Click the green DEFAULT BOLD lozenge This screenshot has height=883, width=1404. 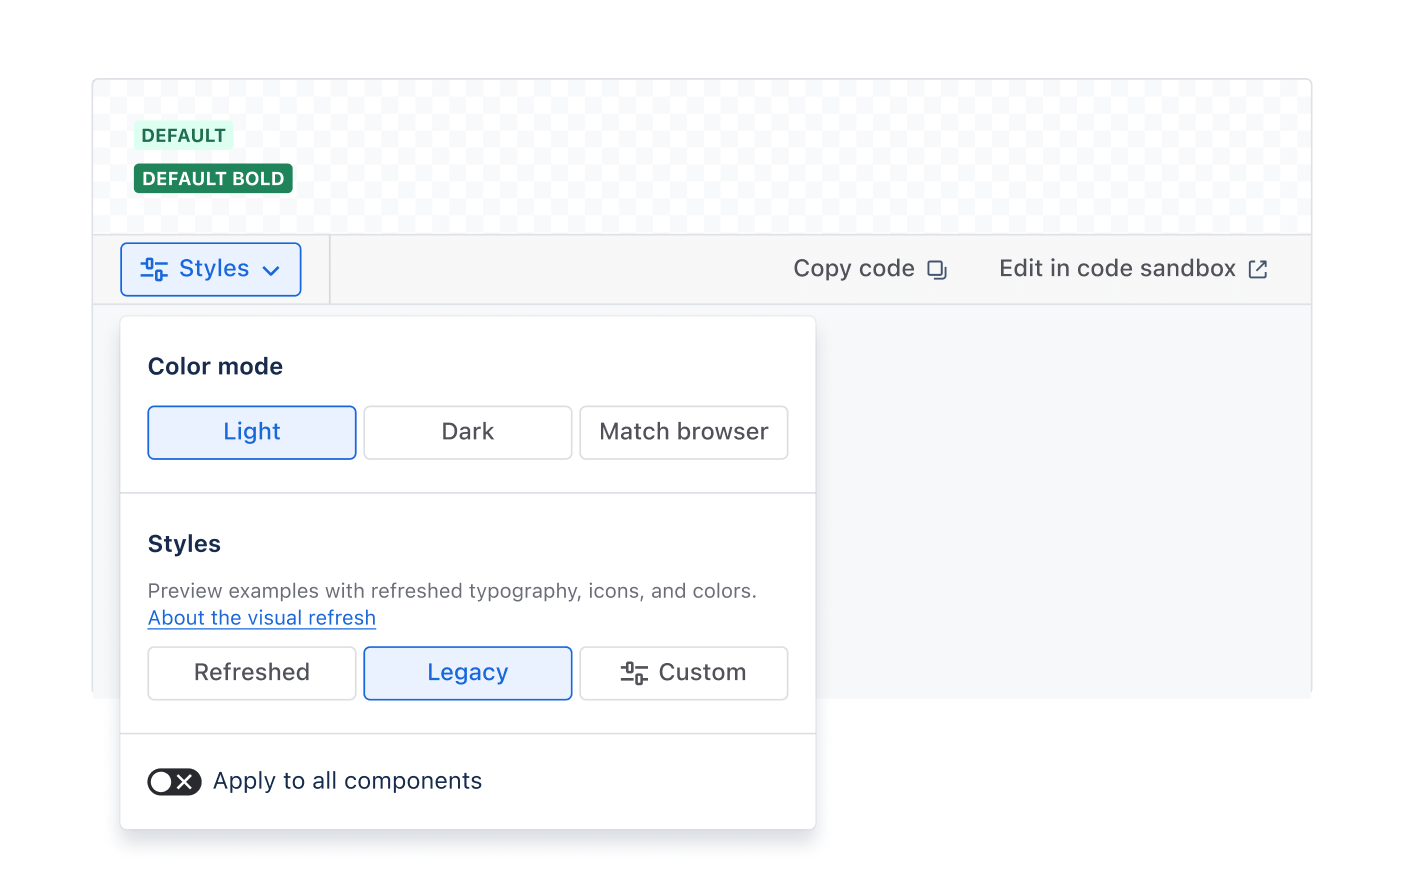pos(213,178)
